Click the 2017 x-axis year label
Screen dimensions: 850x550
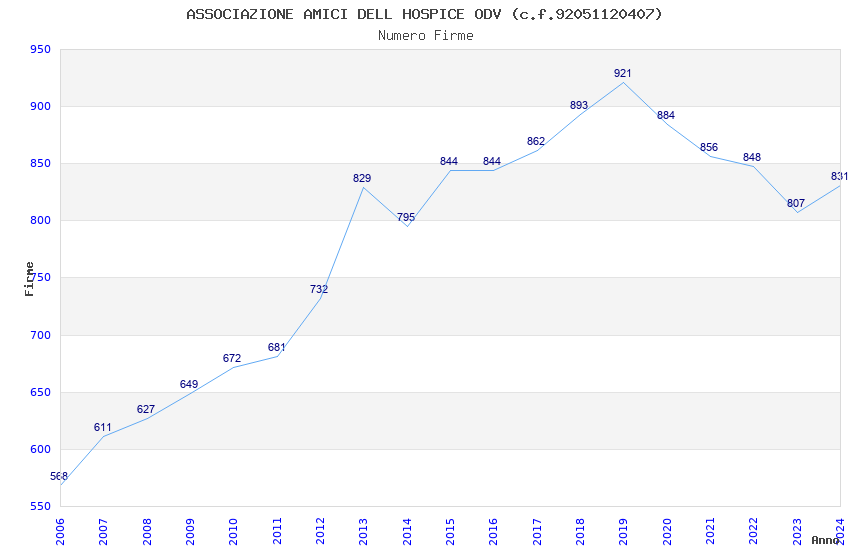click(x=537, y=532)
